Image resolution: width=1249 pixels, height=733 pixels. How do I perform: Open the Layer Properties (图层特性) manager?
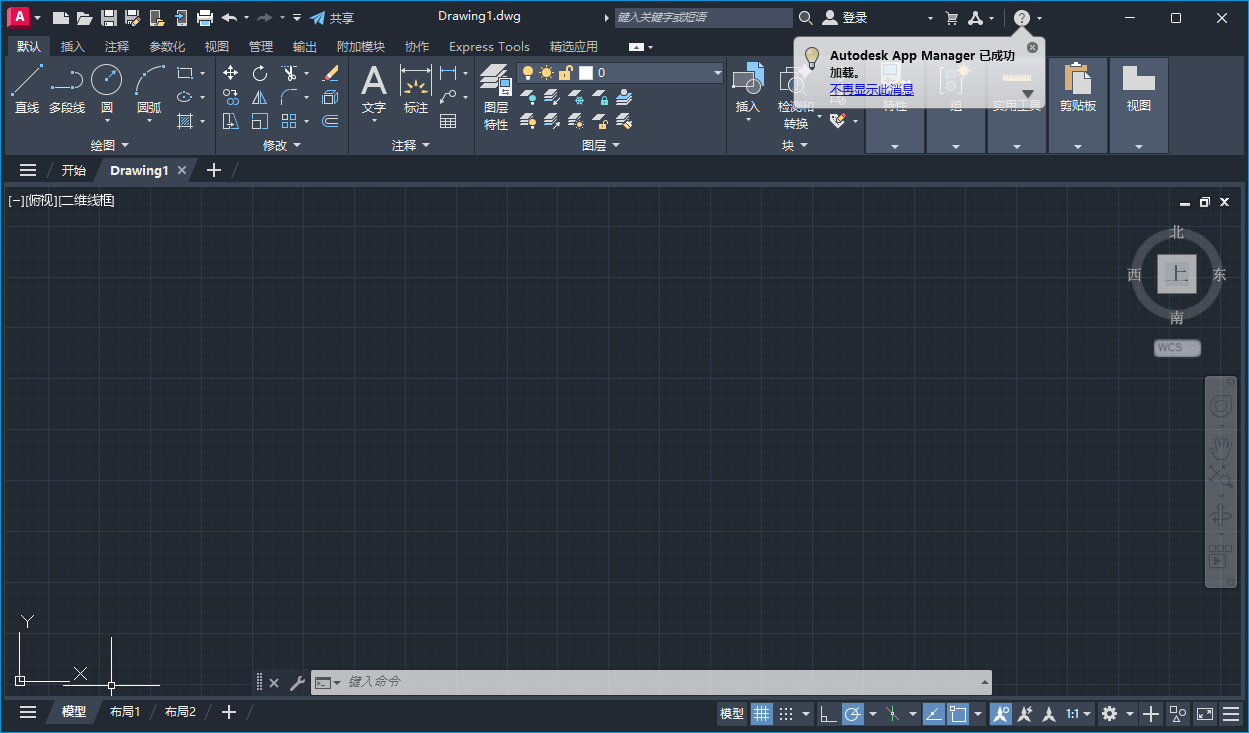pos(495,97)
